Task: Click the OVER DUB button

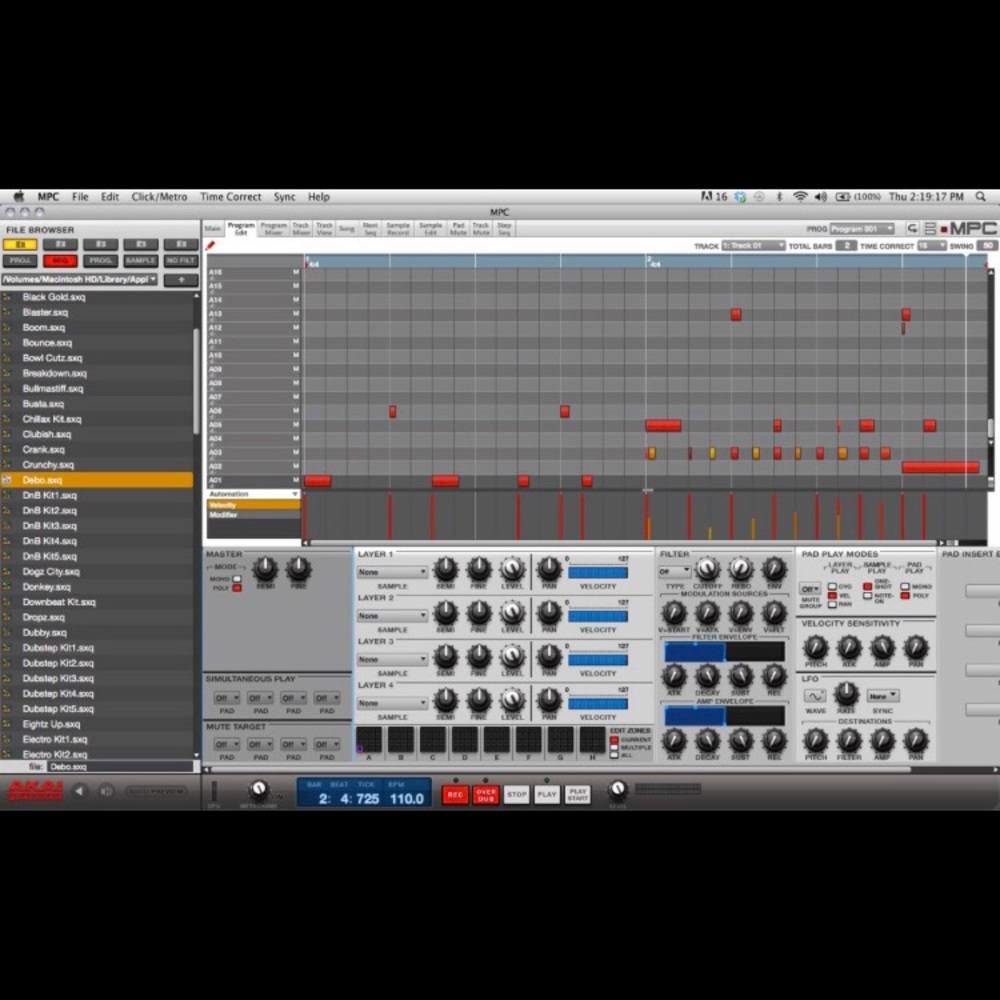Action: pyautogui.click(x=485, y=795)
